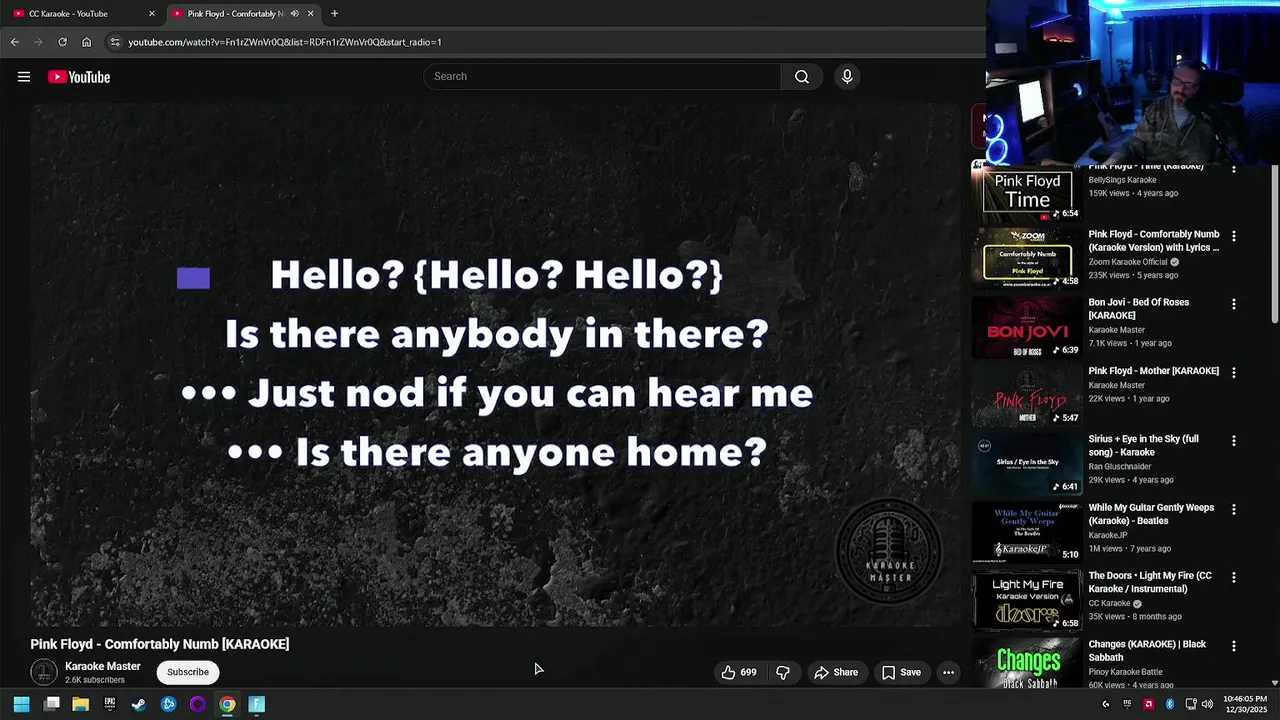Close the Pink Floyd tab

(x=310, y=14)
